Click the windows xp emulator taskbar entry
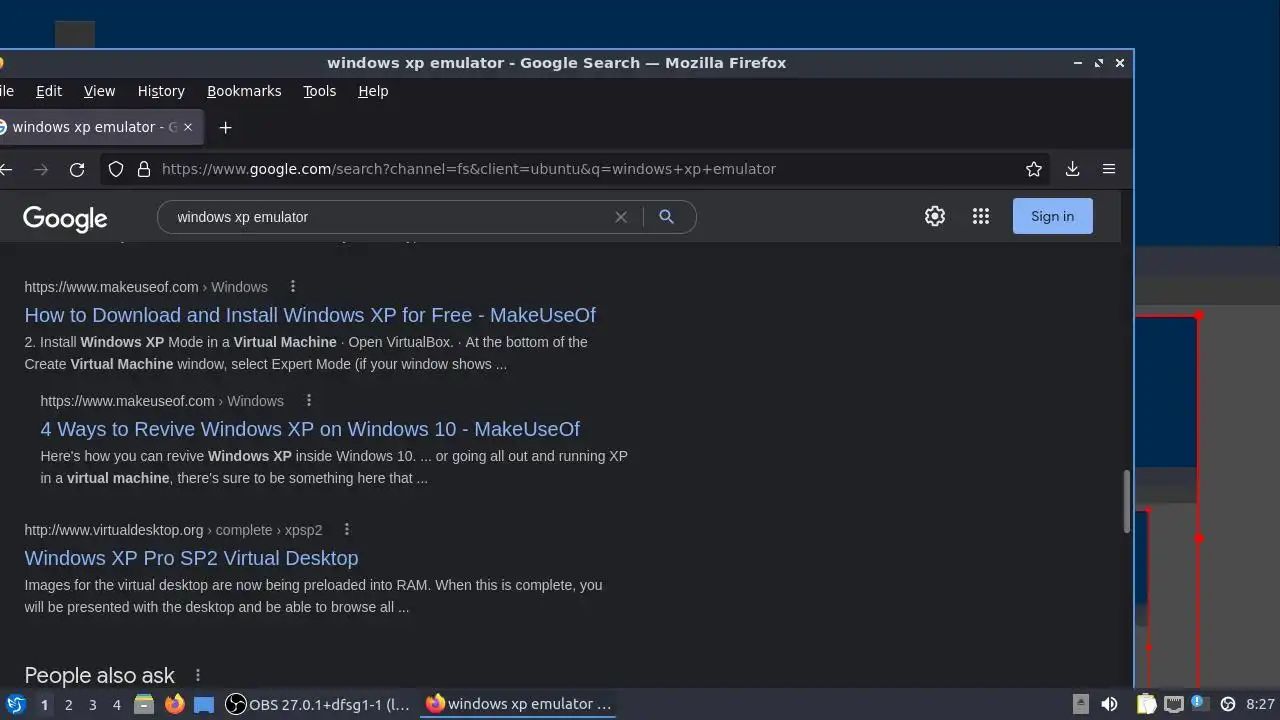The height and width of the screenshot is (720, 1280). [x=518, y=704]
